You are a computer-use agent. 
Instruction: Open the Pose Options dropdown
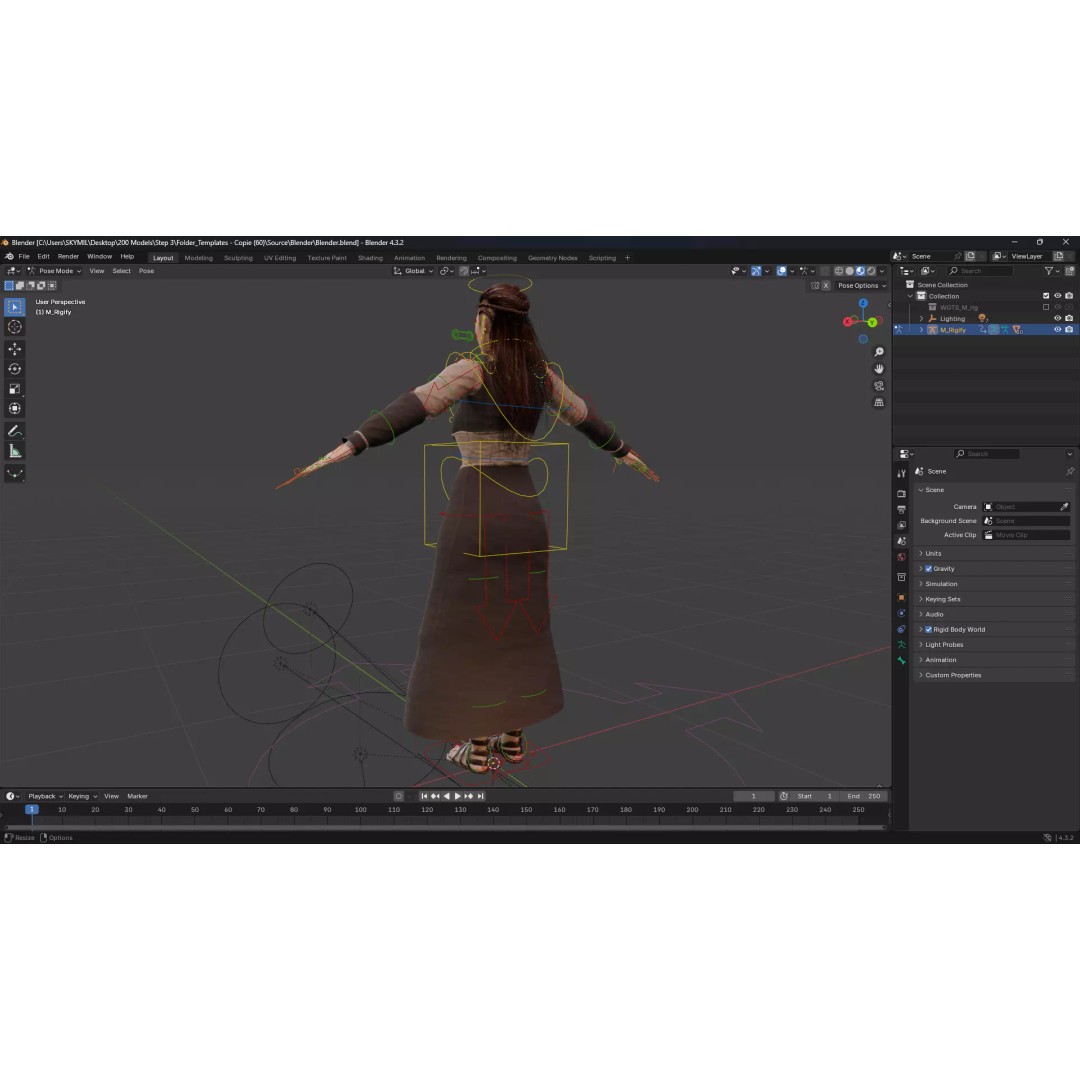[862, 286]
